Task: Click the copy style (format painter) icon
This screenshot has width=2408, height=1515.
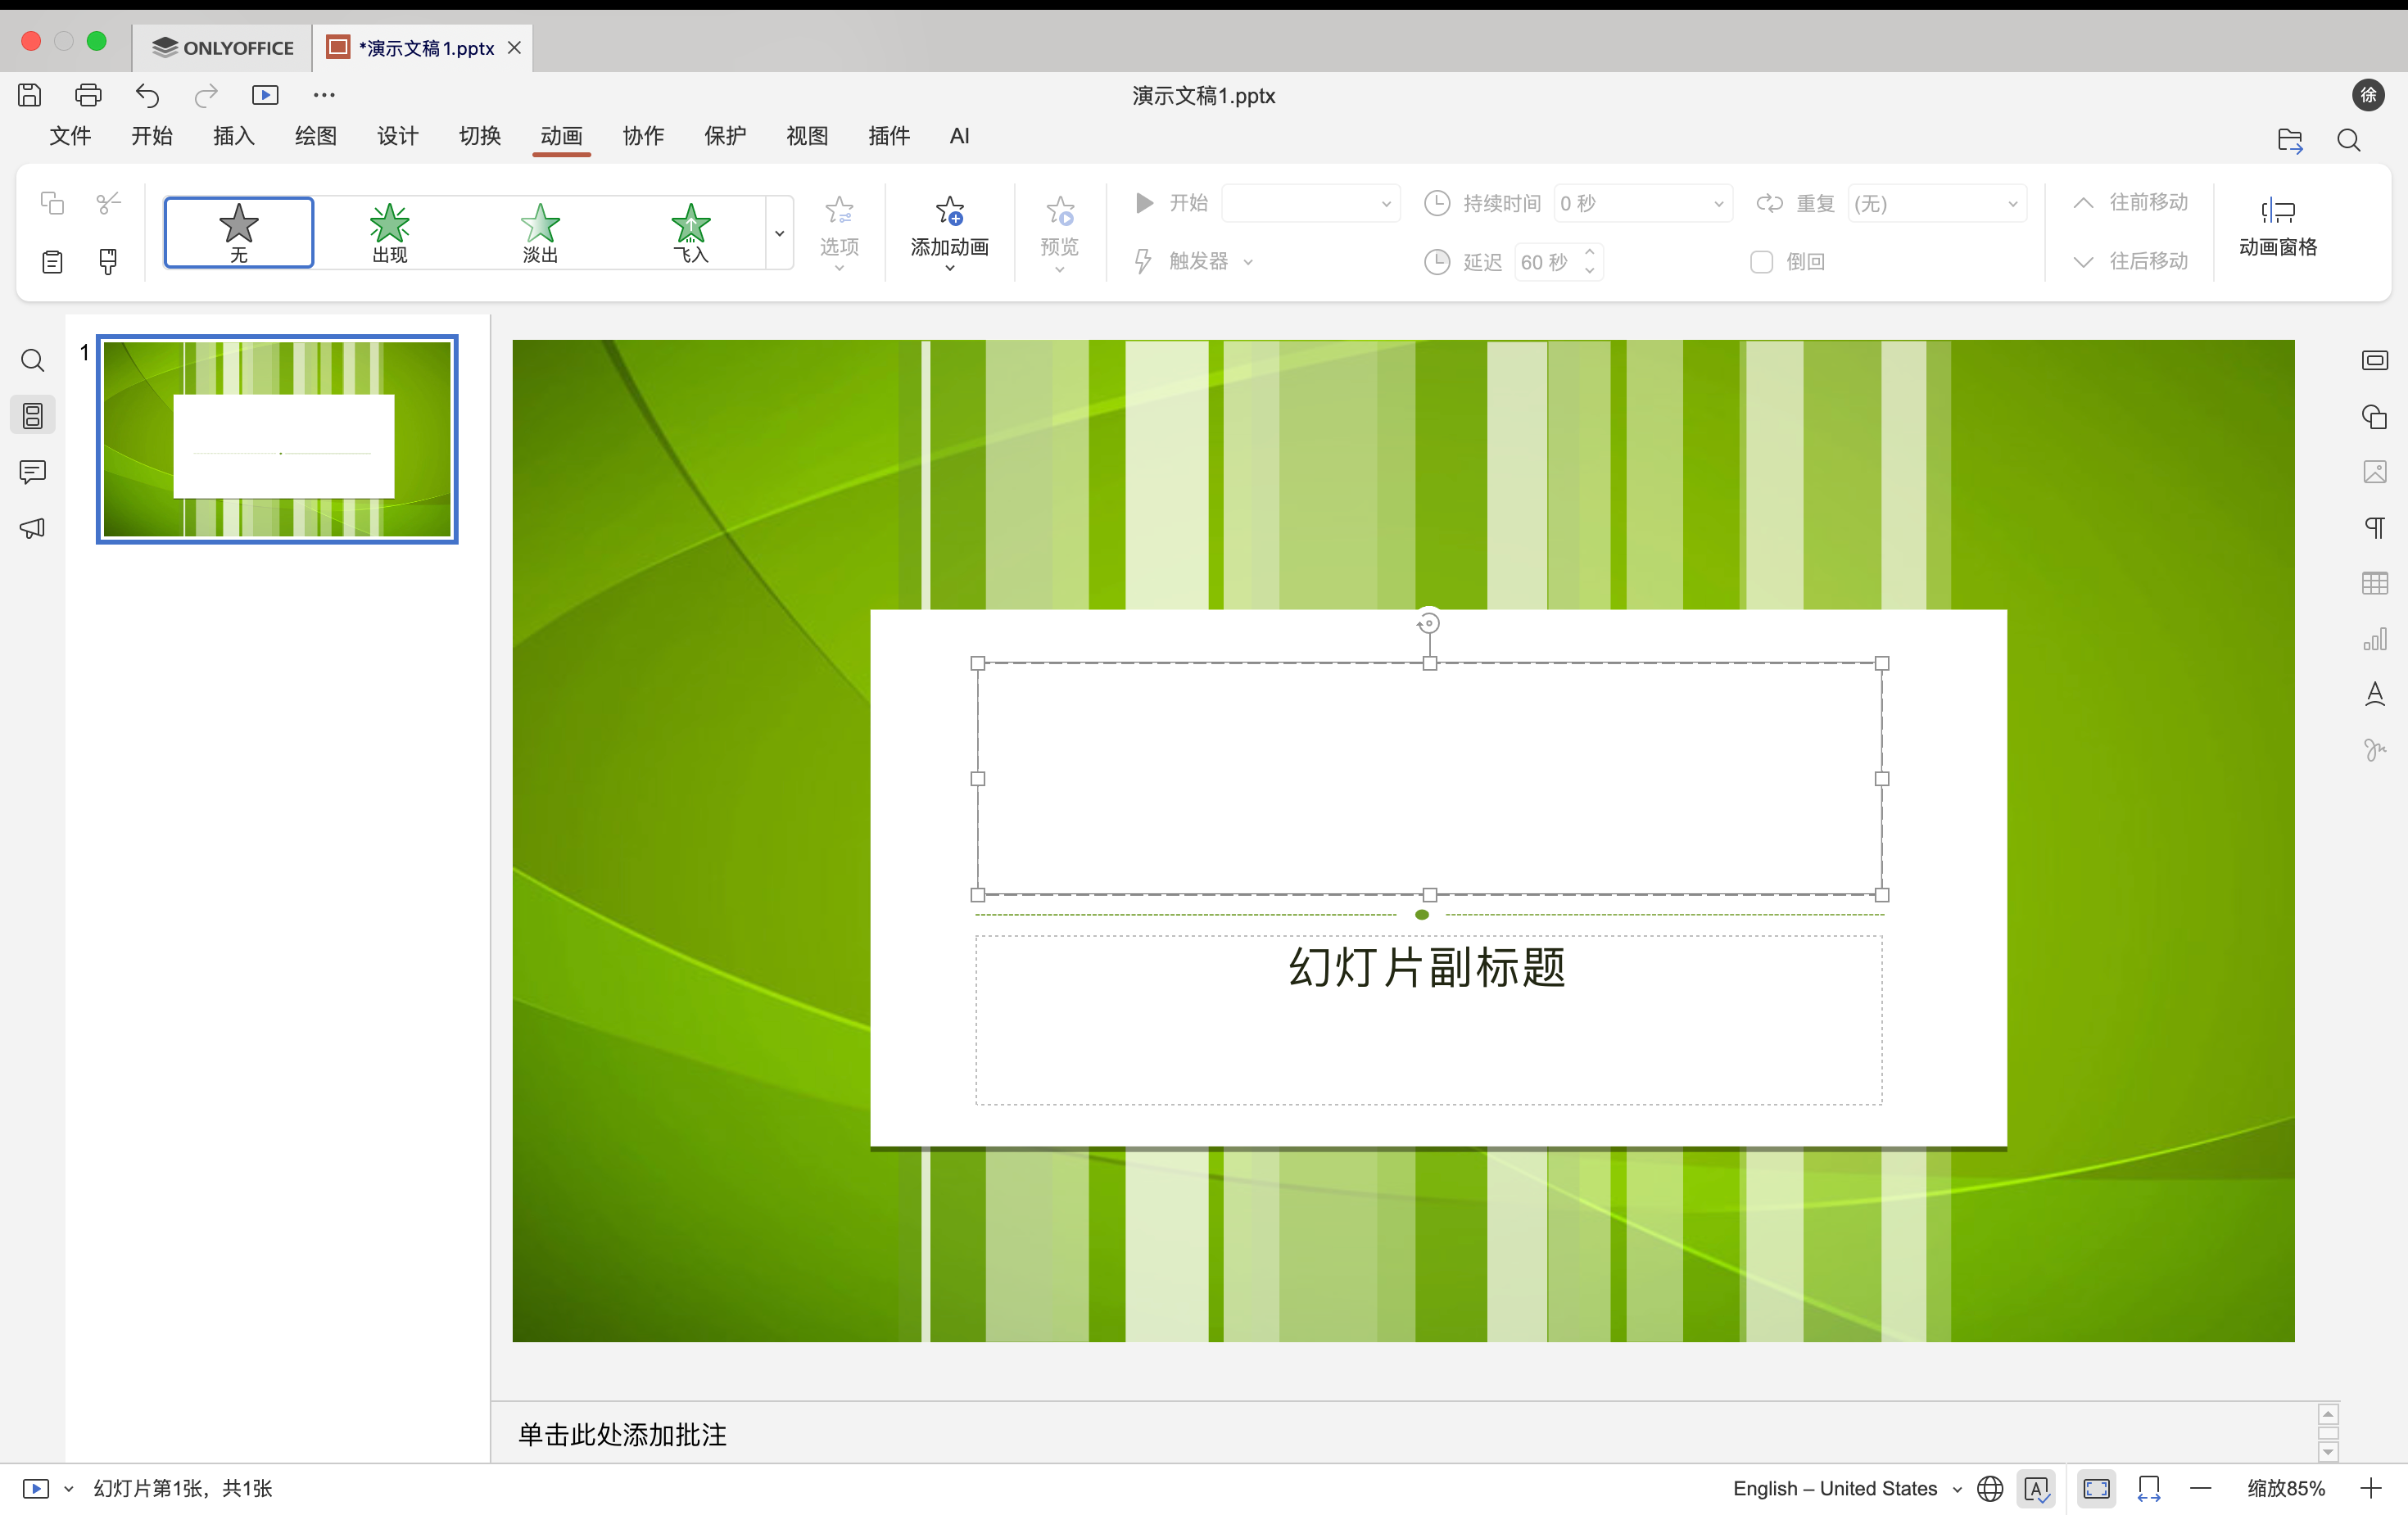Action: [108, 262]
